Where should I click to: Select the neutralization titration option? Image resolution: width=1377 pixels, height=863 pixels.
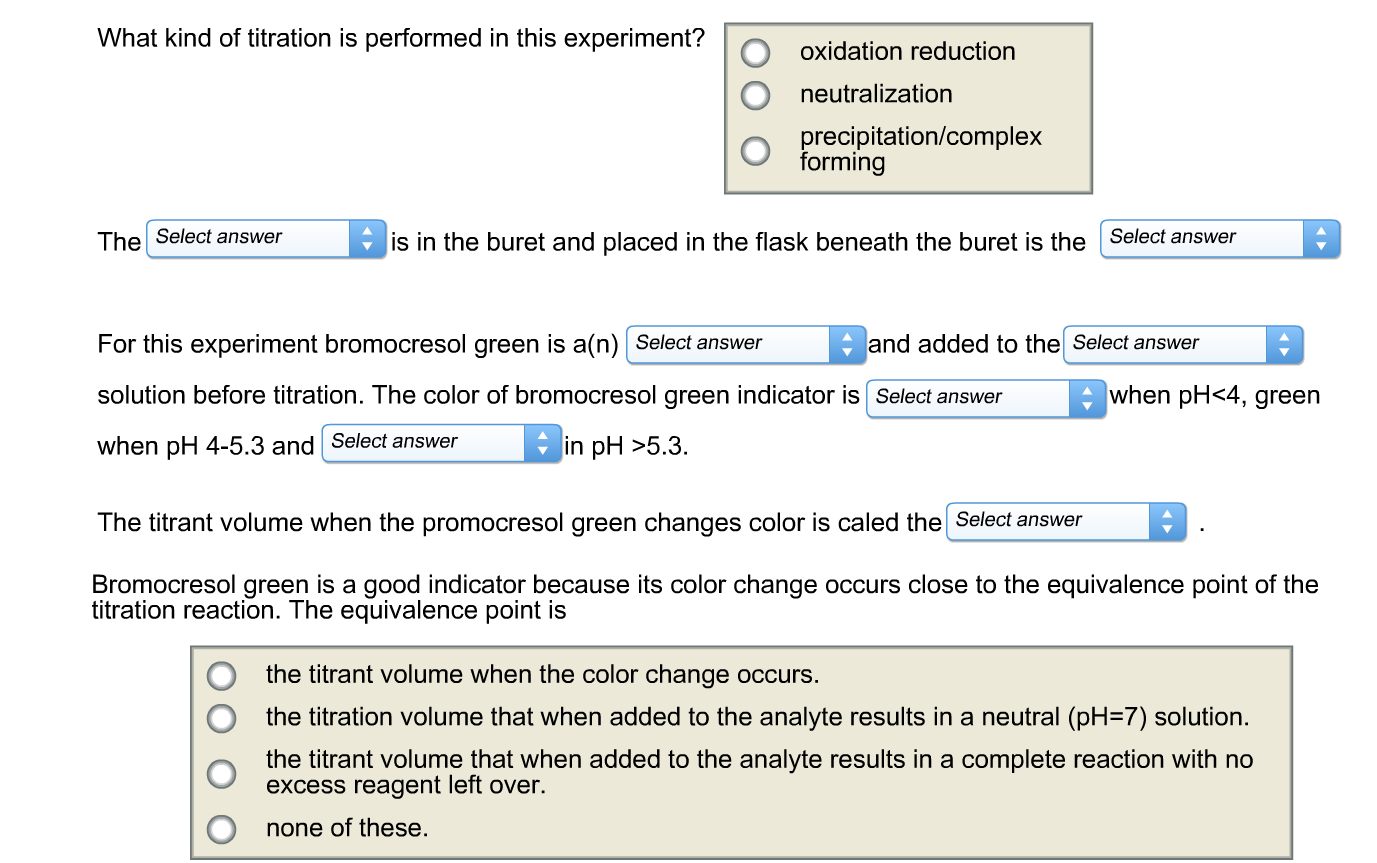click(x=755, y=95)
